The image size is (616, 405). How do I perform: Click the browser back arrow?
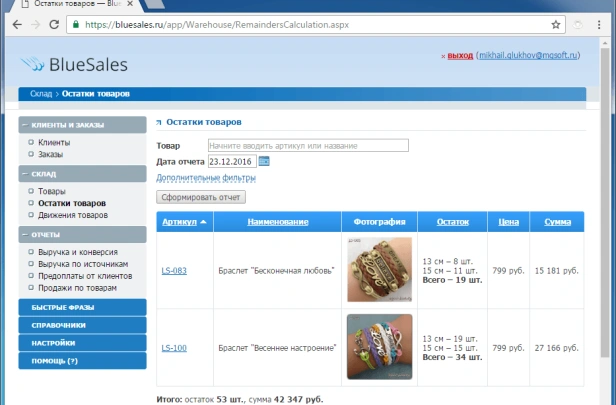14,24
